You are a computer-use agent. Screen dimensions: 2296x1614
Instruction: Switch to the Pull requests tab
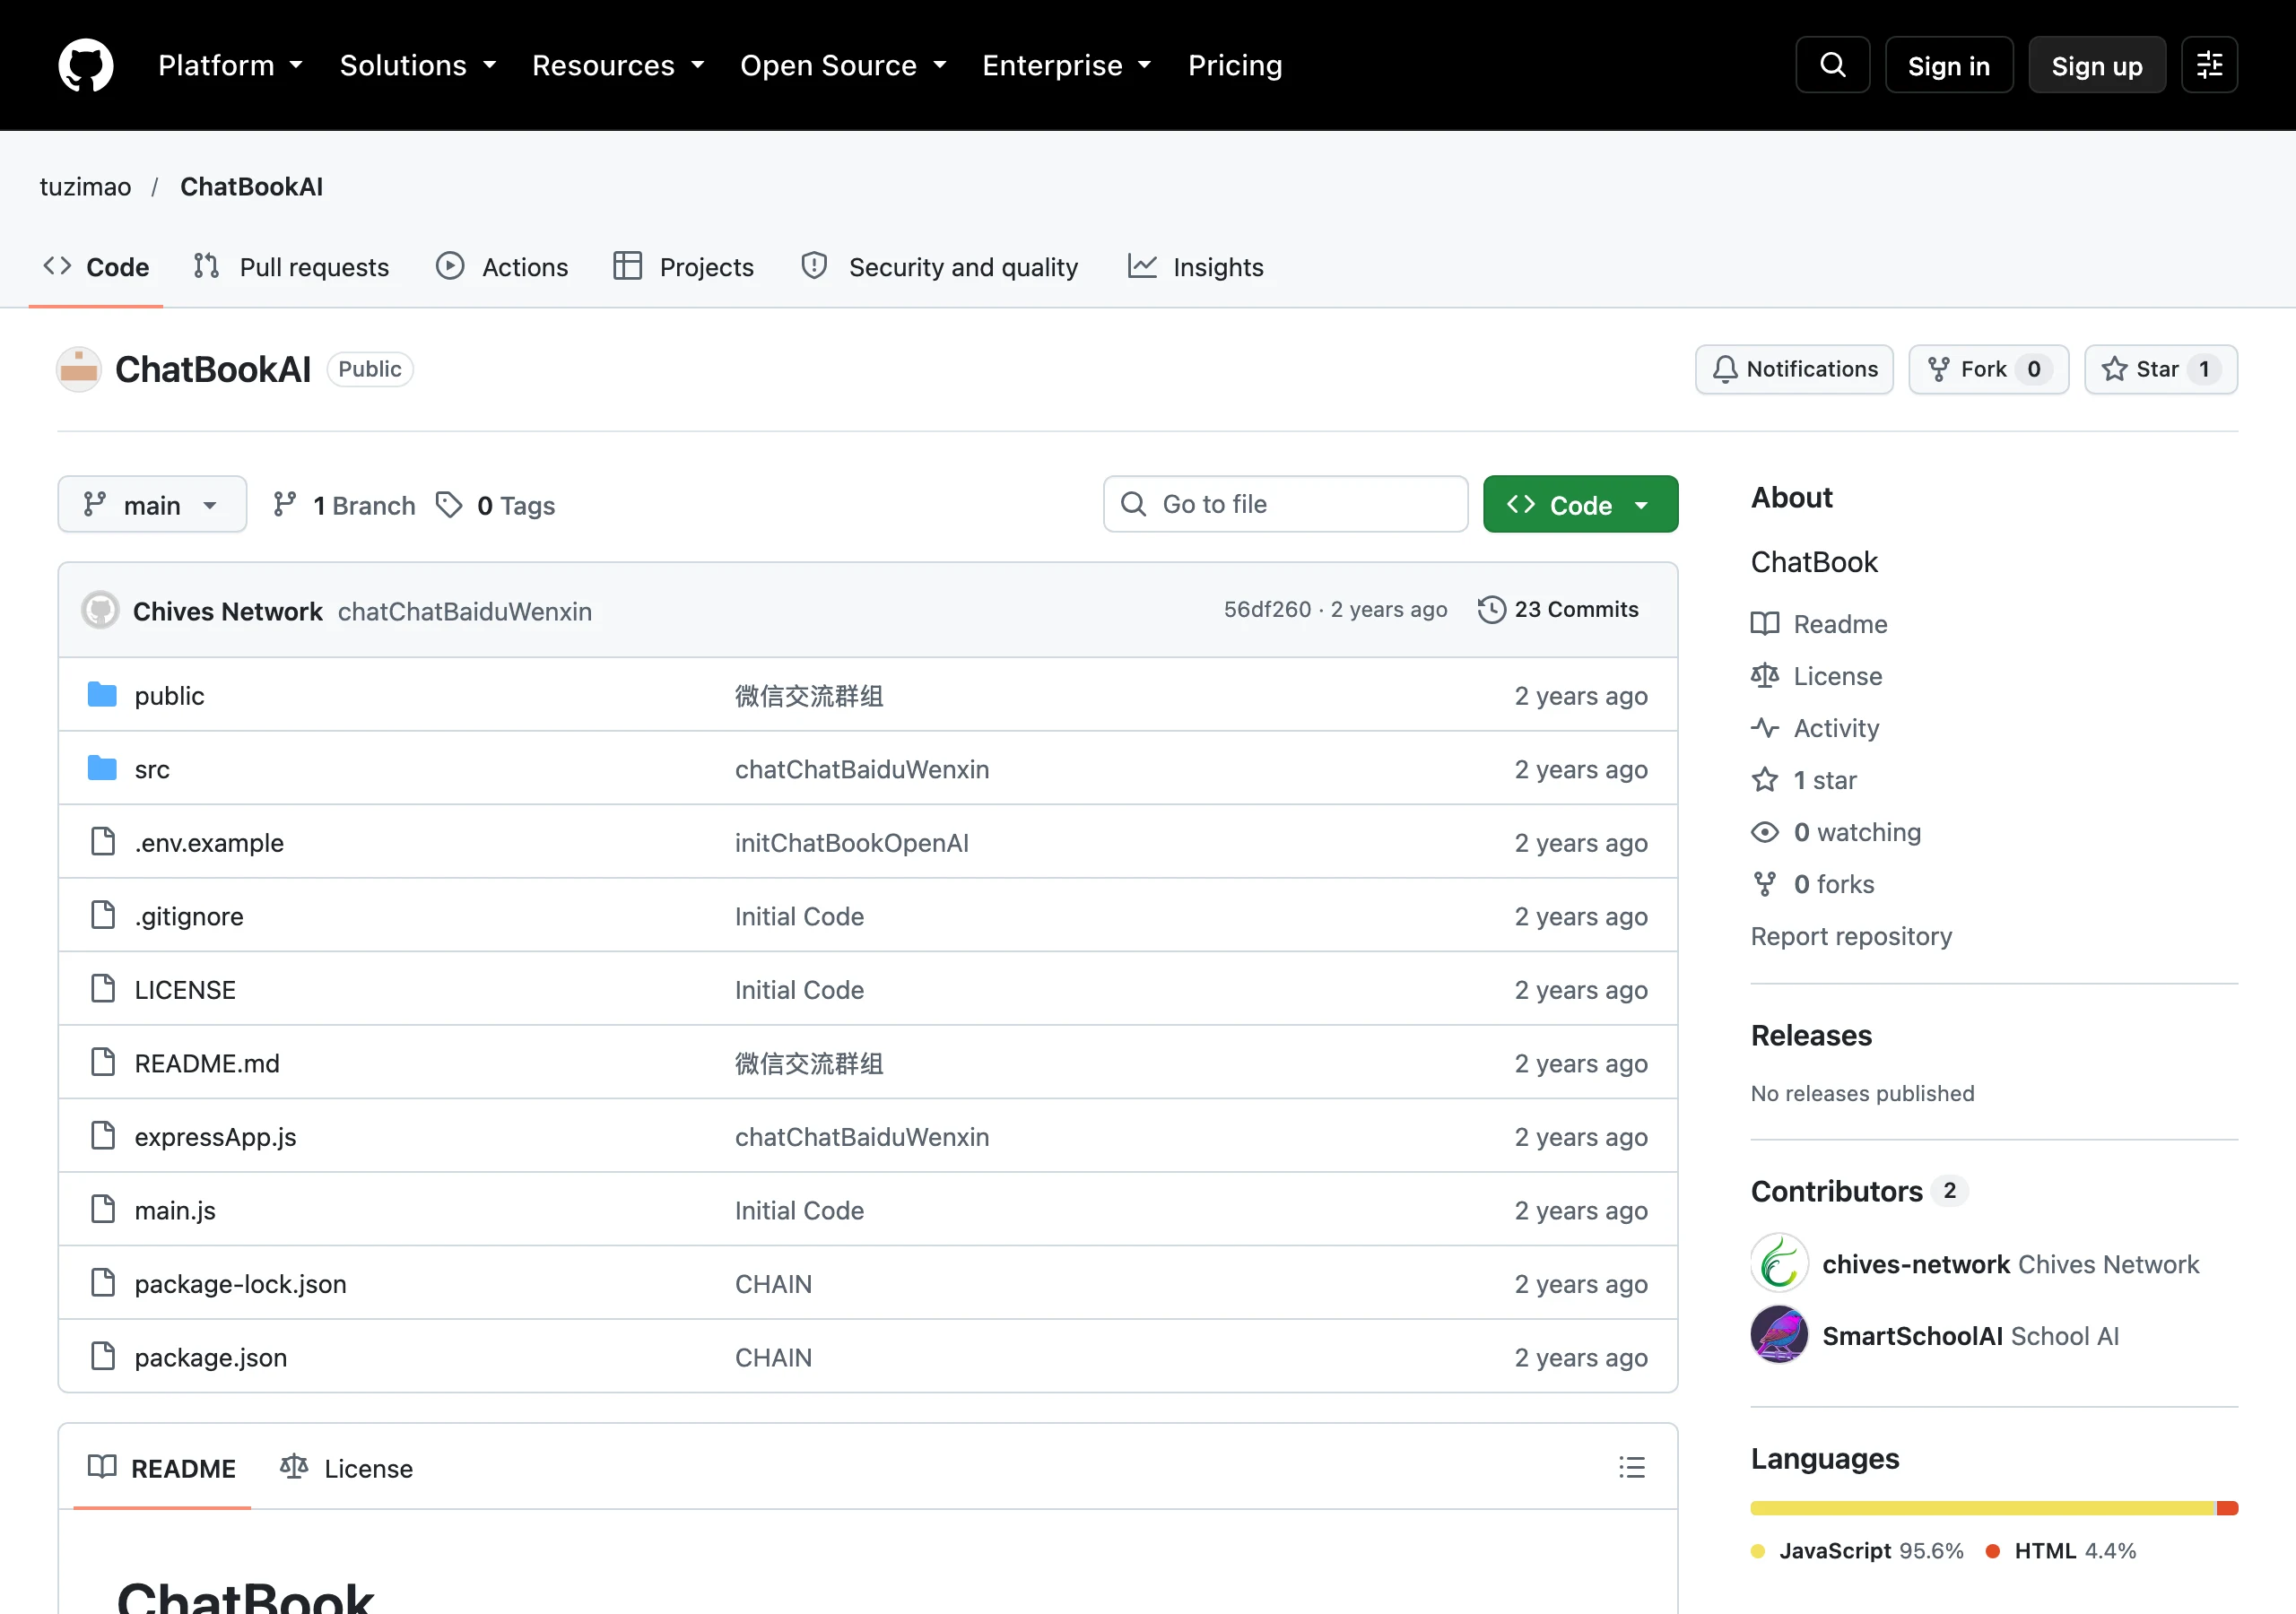coord(291,267)
